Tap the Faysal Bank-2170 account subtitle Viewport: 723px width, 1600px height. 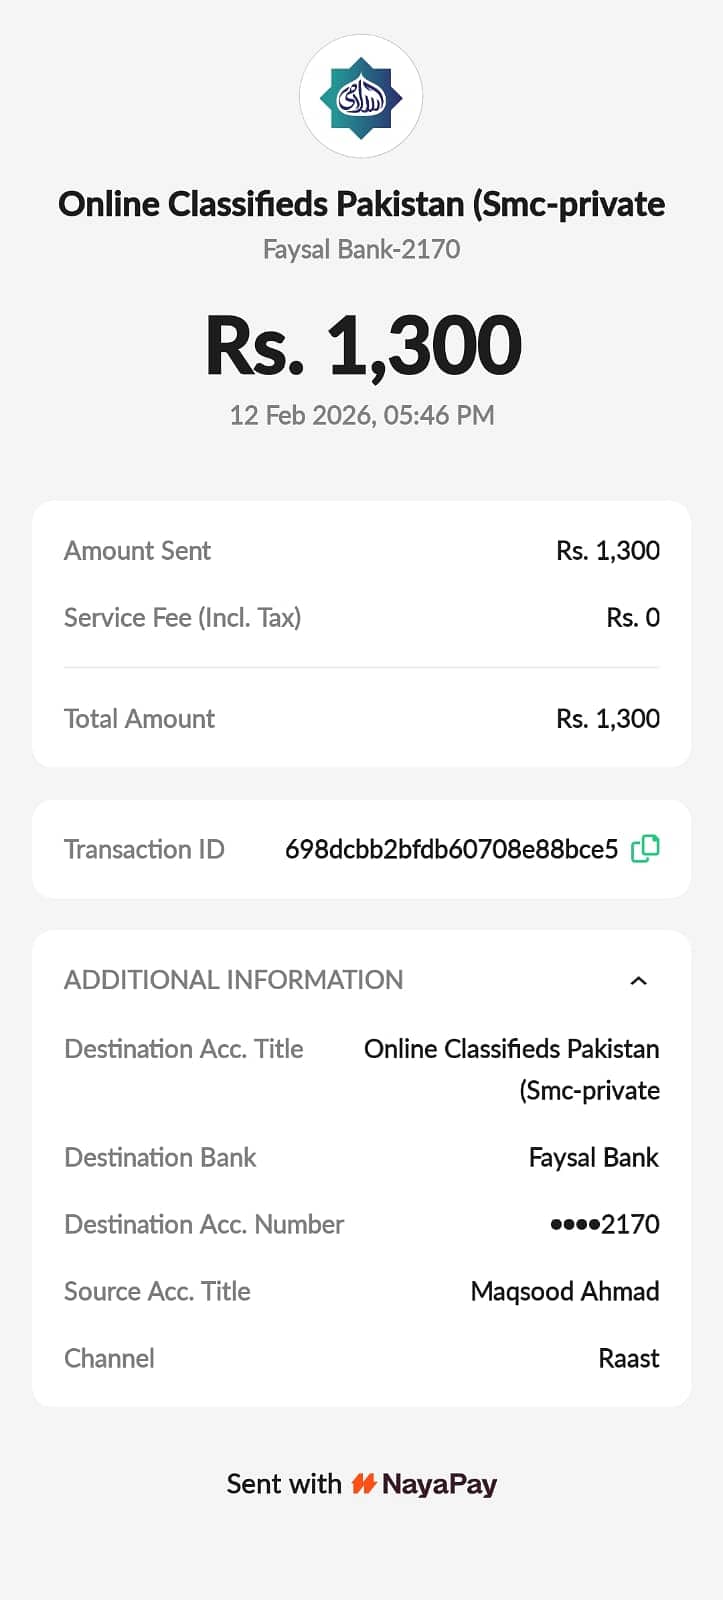pos(361,250)
